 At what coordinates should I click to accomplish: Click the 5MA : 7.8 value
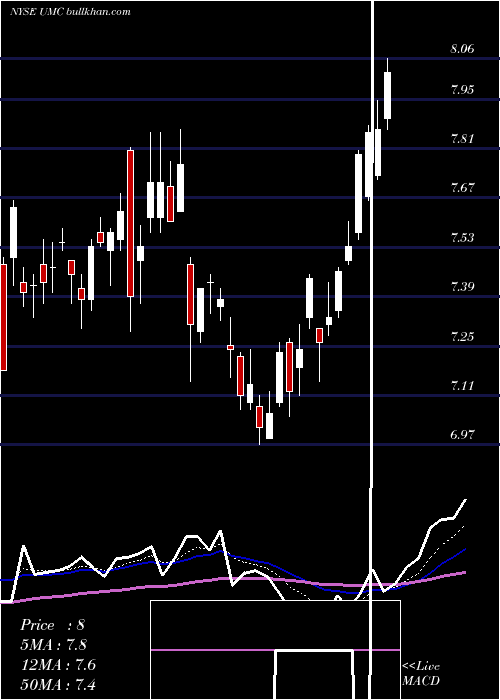point(54,645)
